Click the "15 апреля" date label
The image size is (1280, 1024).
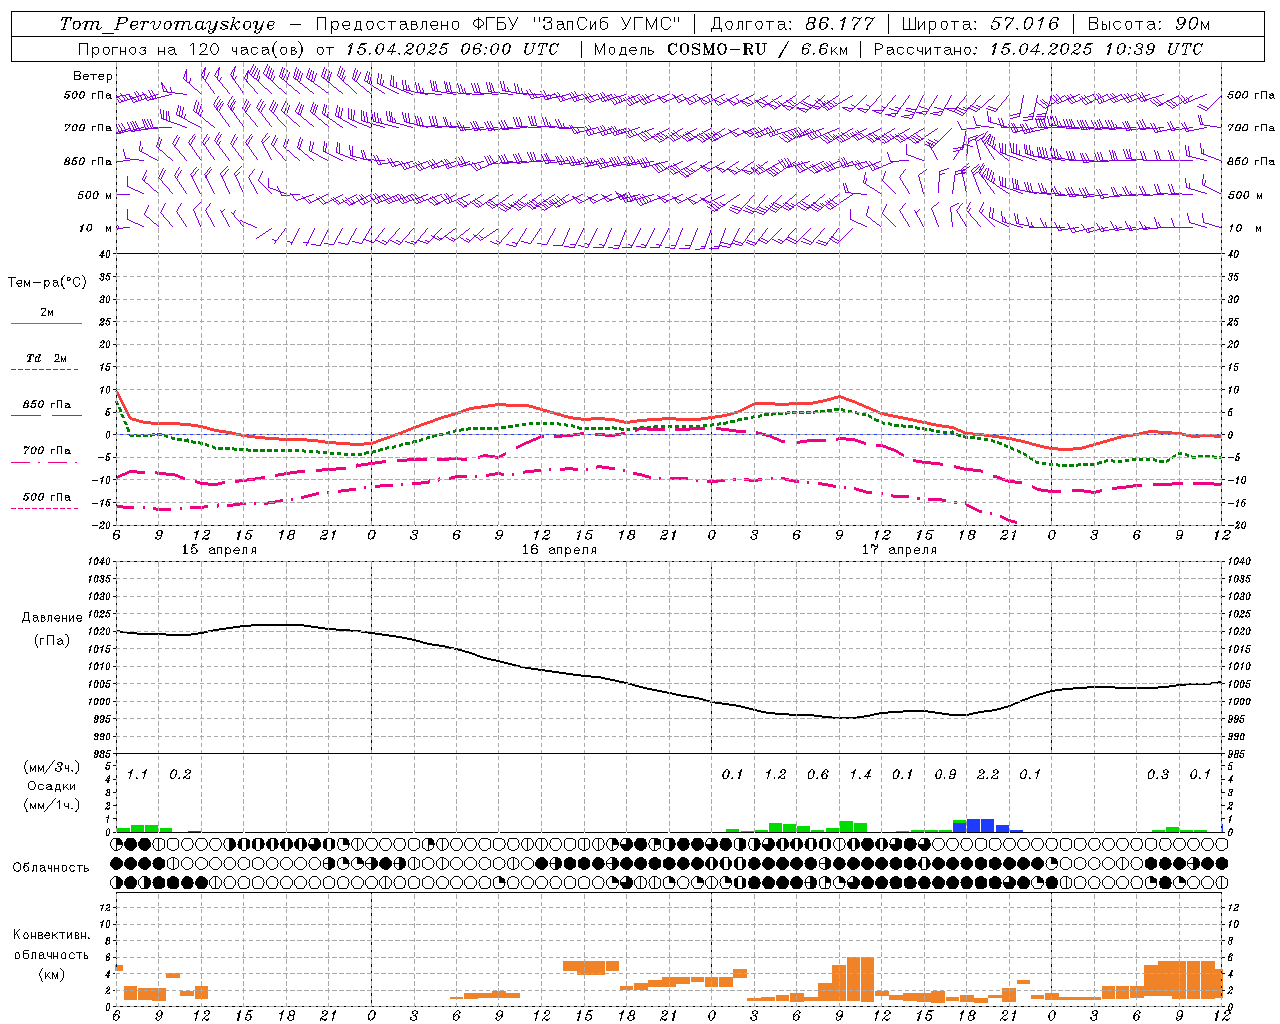[219, 550]
